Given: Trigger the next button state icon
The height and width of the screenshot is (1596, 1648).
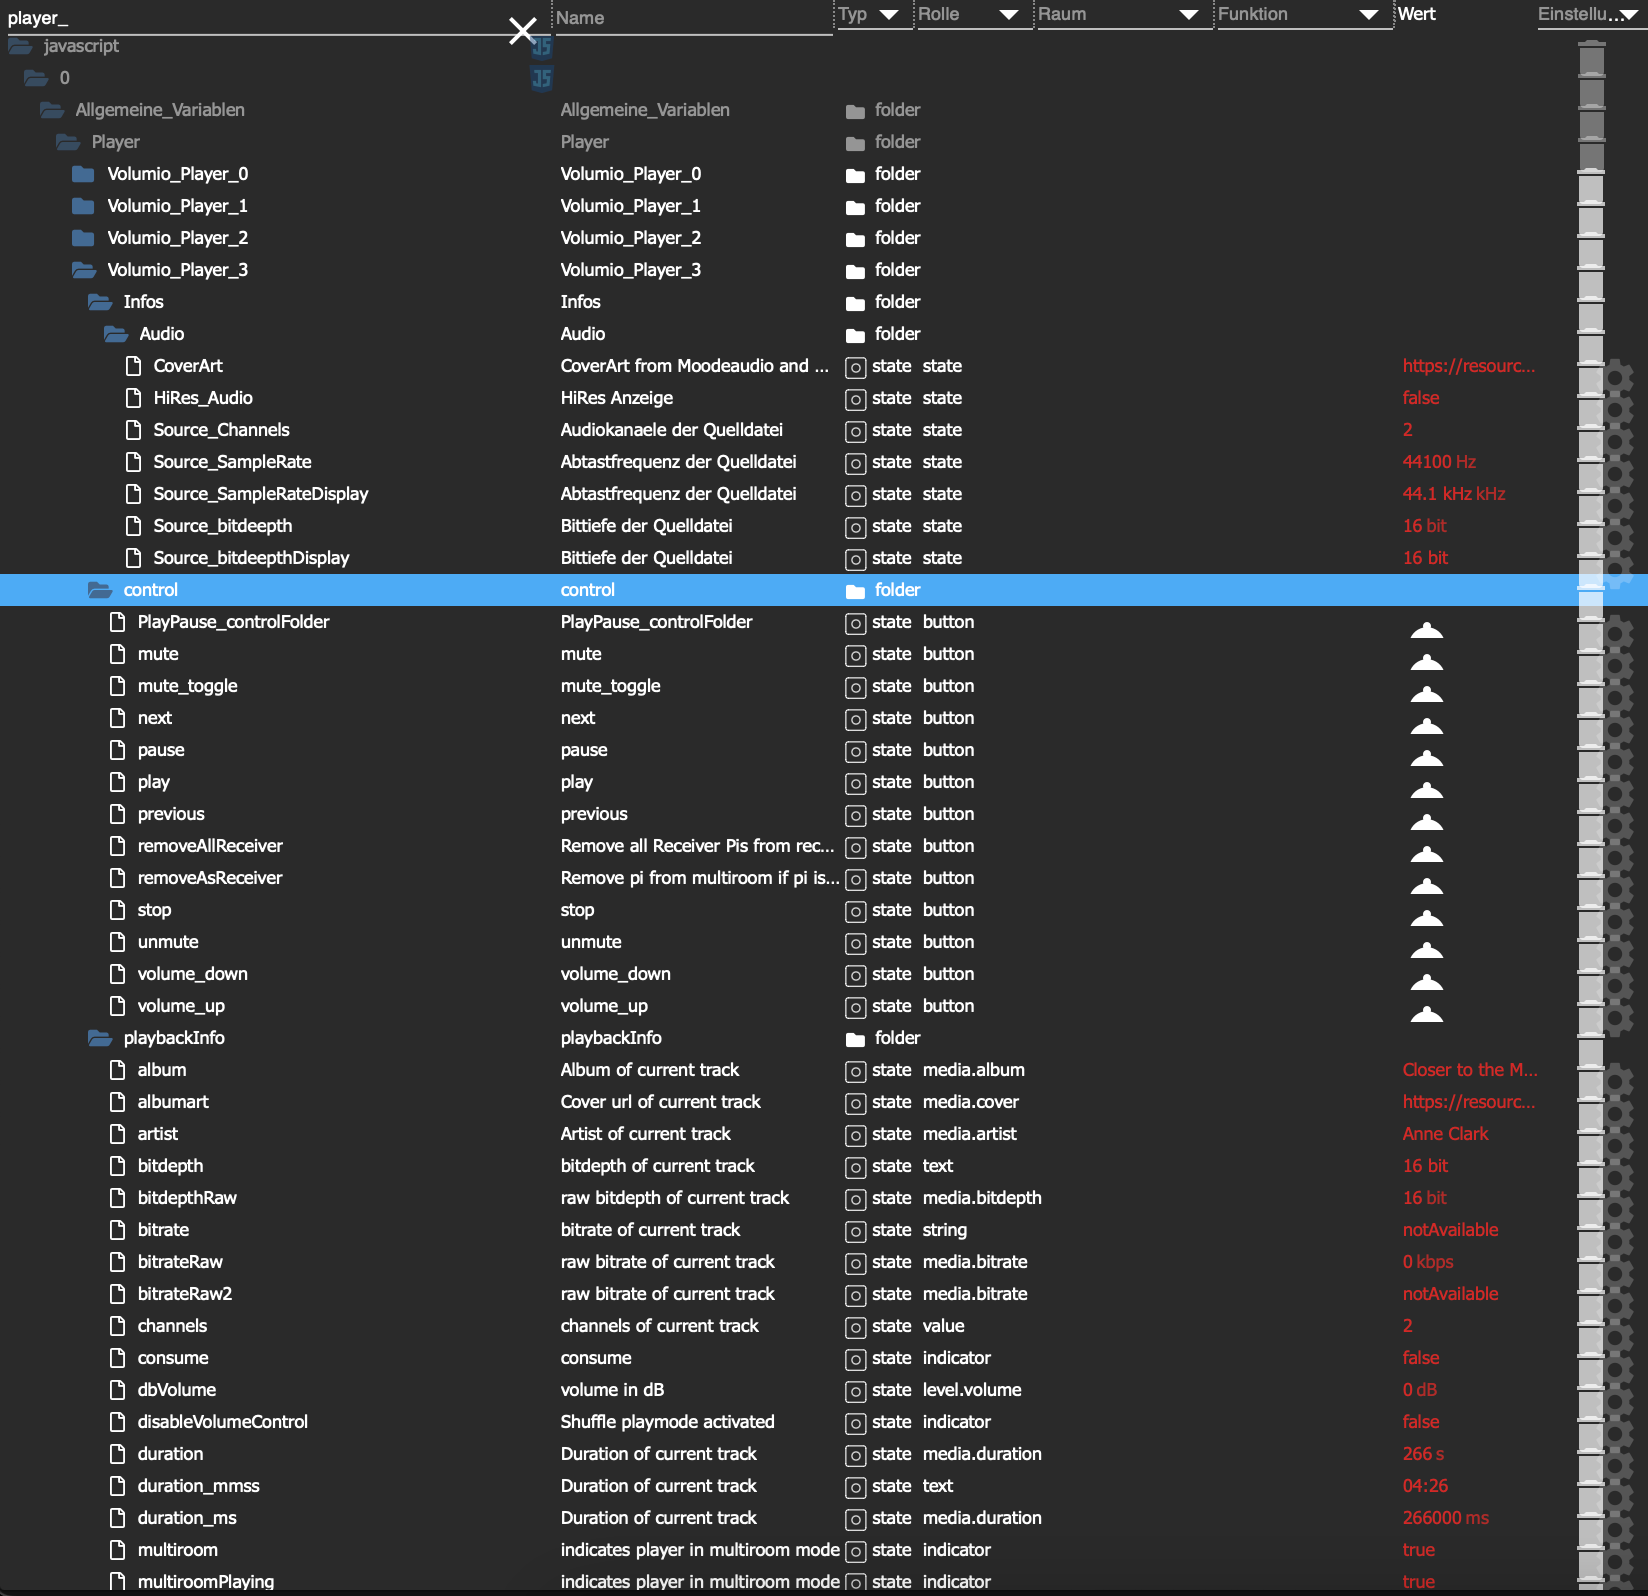Looking at the screenshot, I should pyautogui.click(x=1426, y=726).
